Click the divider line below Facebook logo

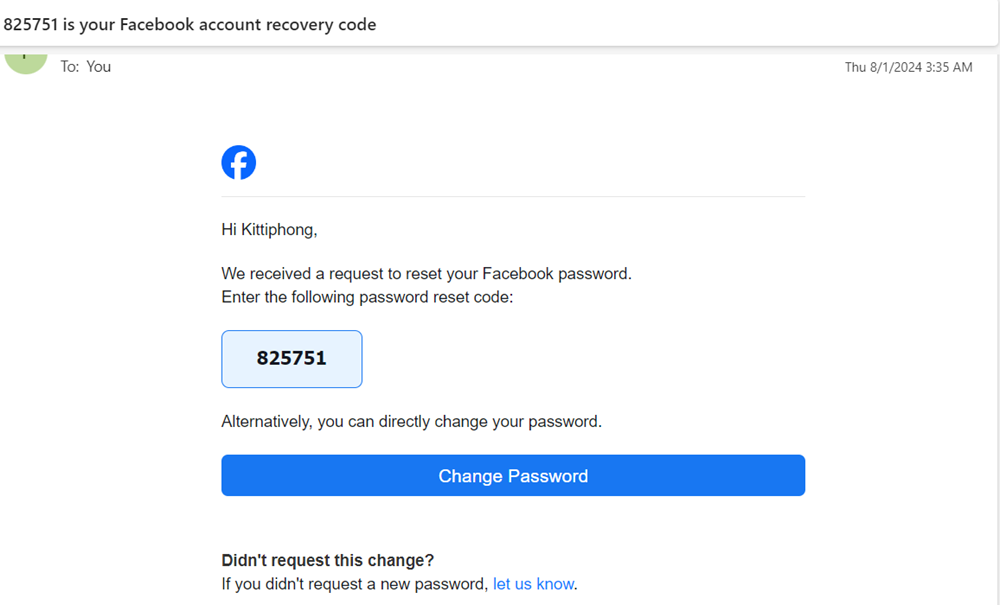[512, 197]
